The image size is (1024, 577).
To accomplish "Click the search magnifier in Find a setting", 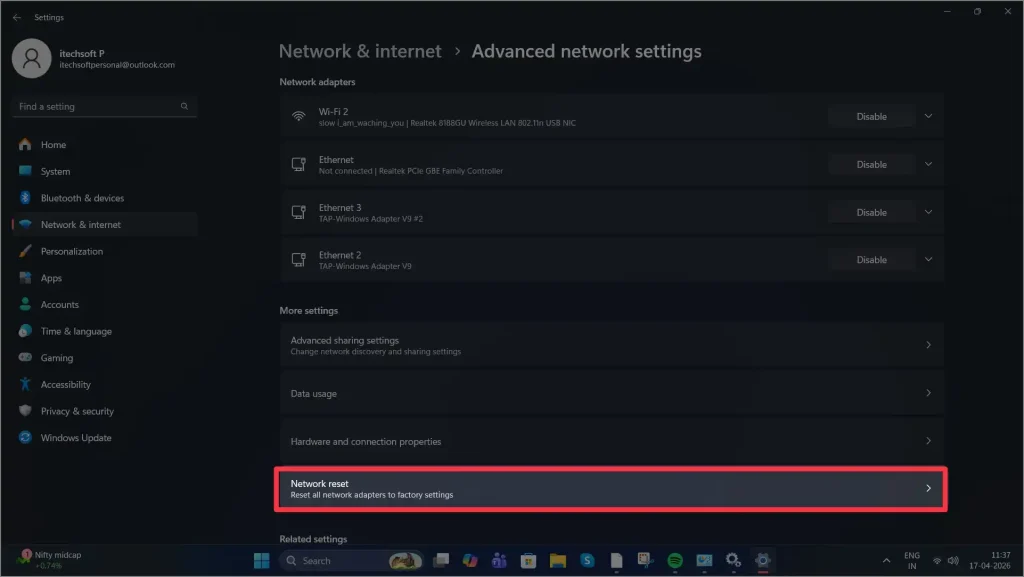I will (184, 106).
